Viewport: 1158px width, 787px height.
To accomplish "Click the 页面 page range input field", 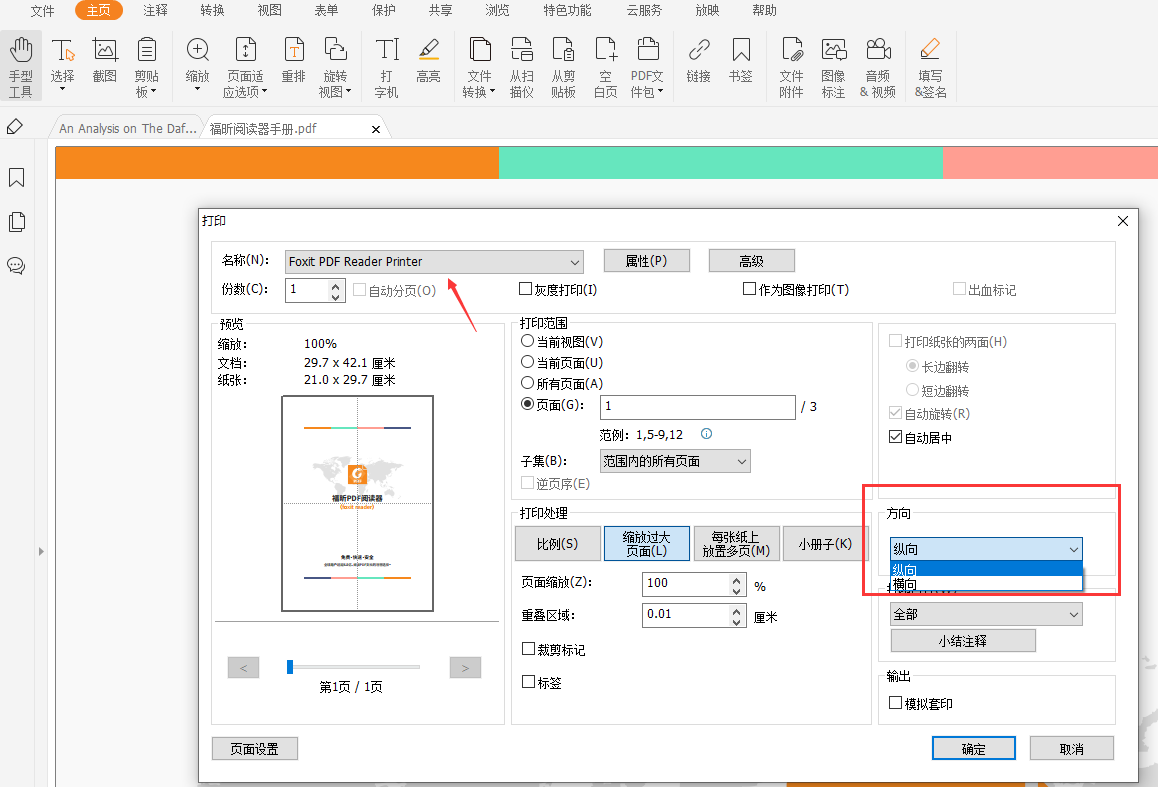I will click(697, 407).
